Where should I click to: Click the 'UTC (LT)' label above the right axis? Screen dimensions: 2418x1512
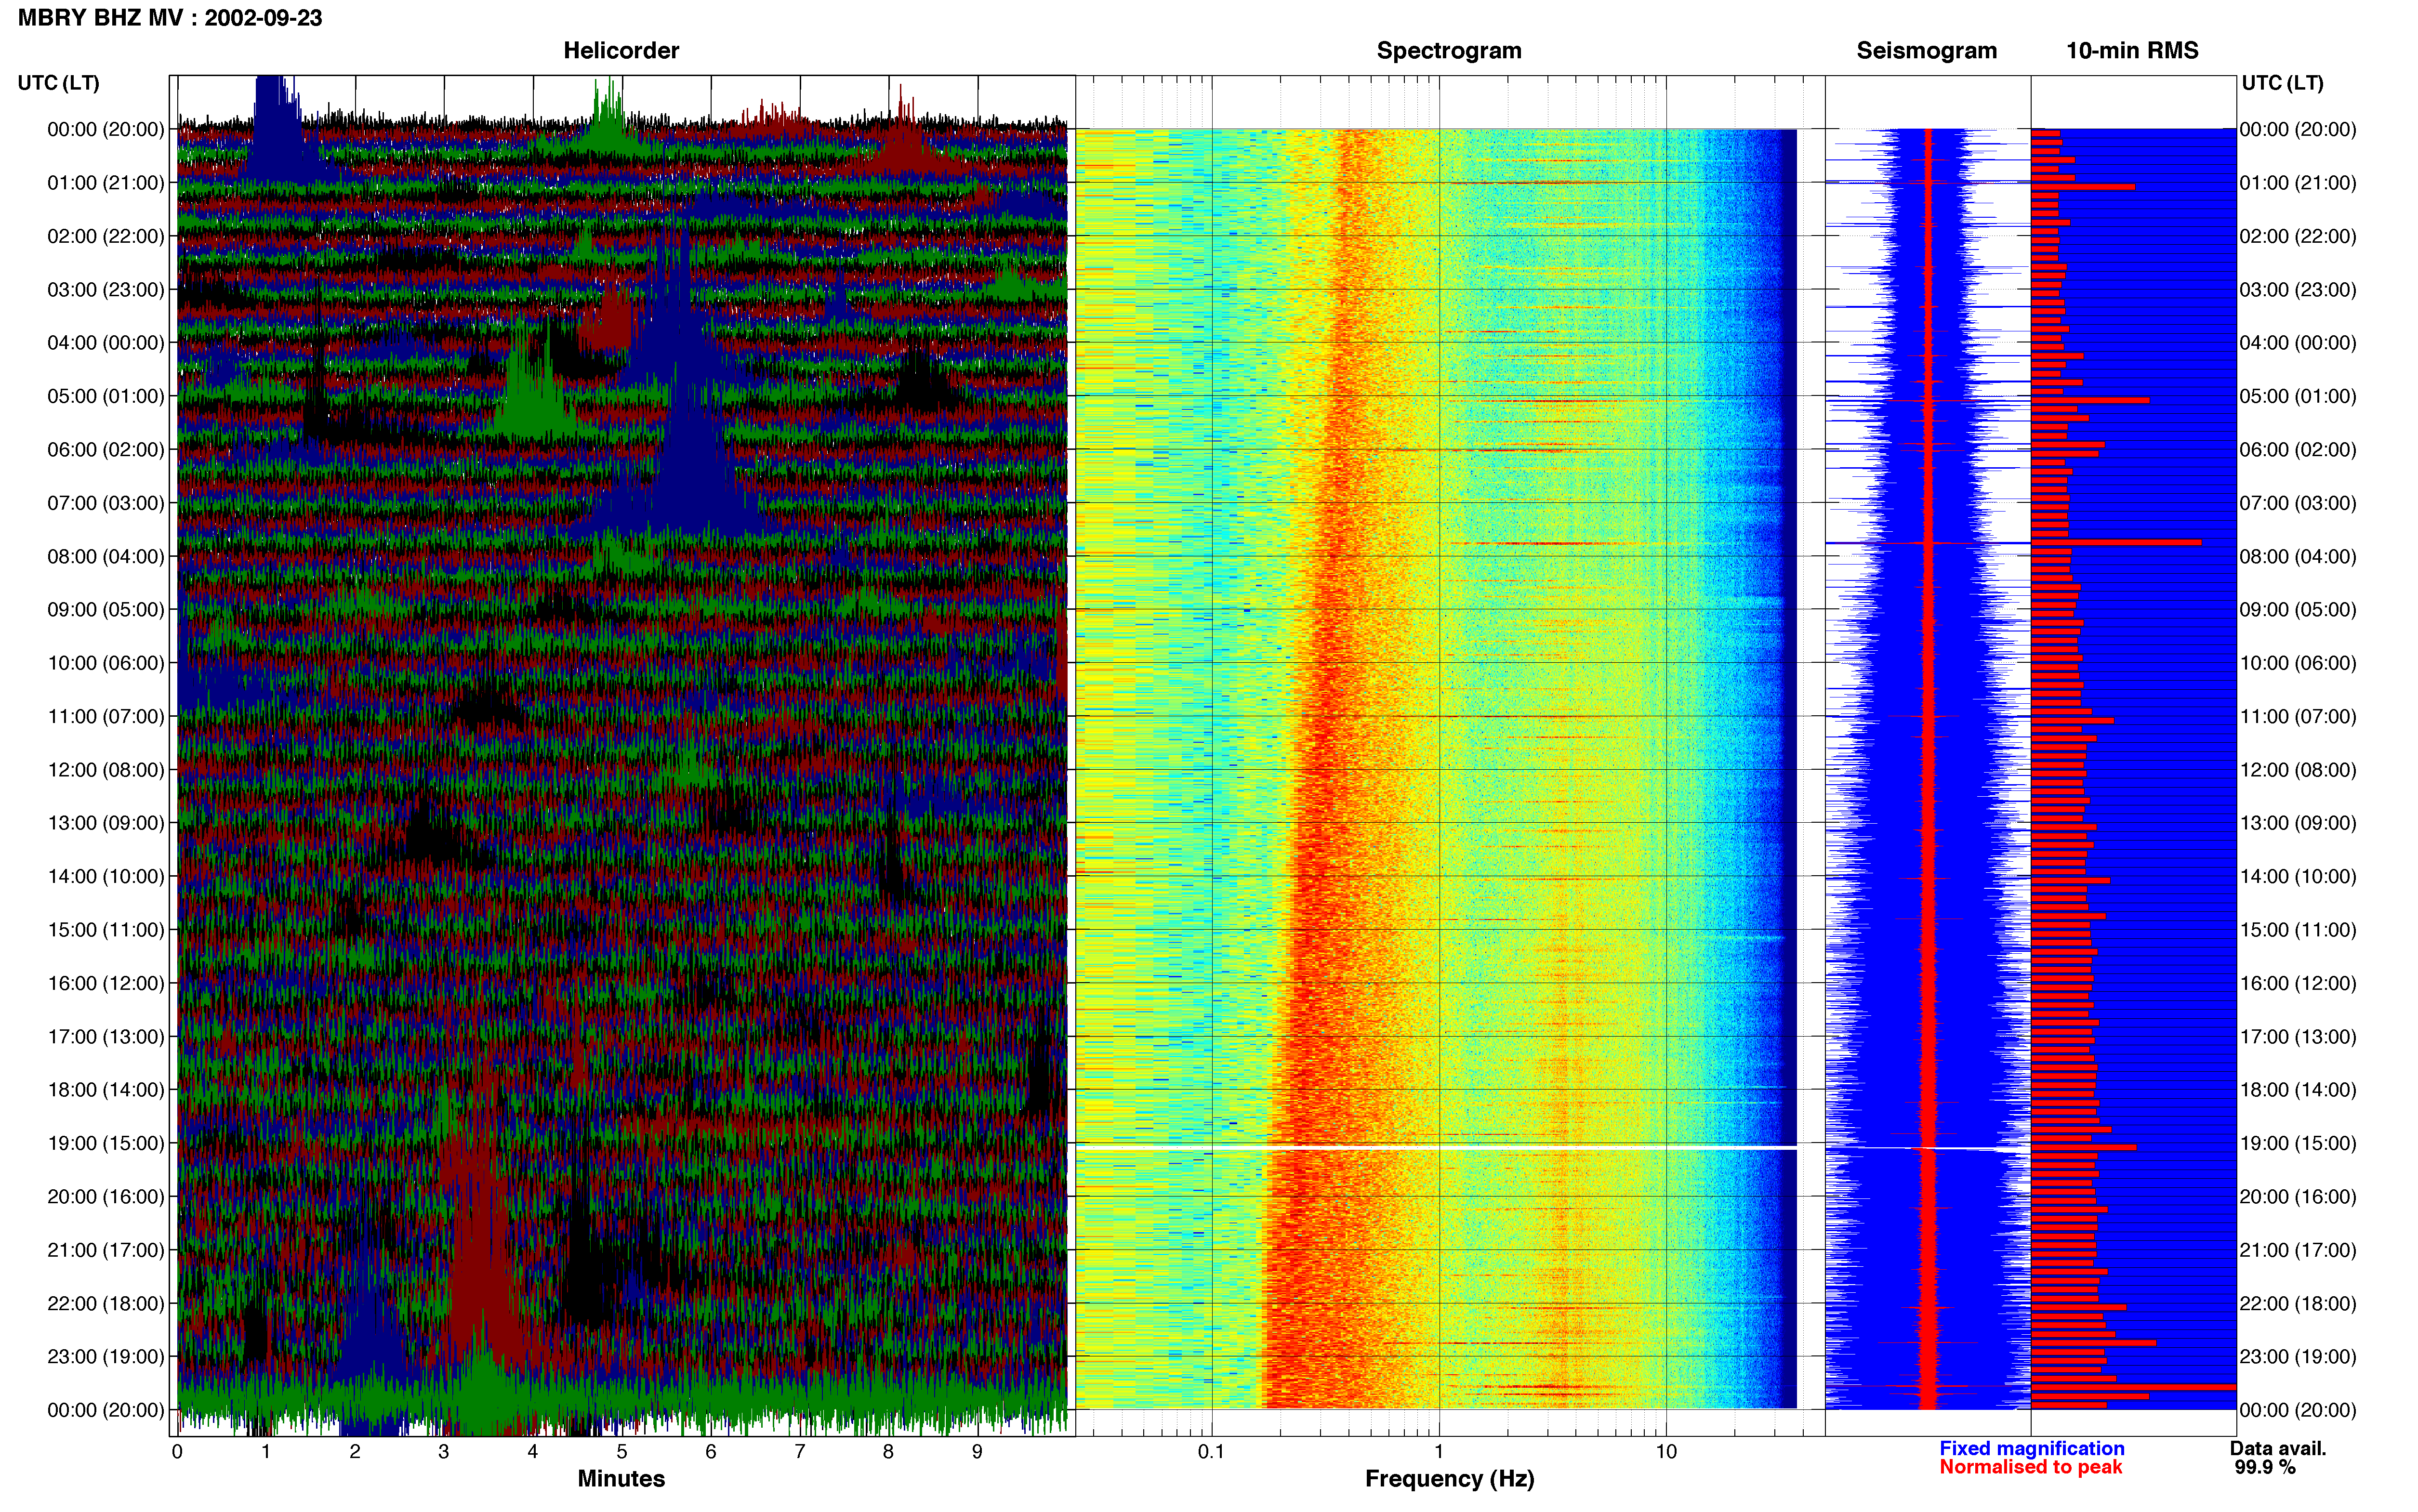2282,83
